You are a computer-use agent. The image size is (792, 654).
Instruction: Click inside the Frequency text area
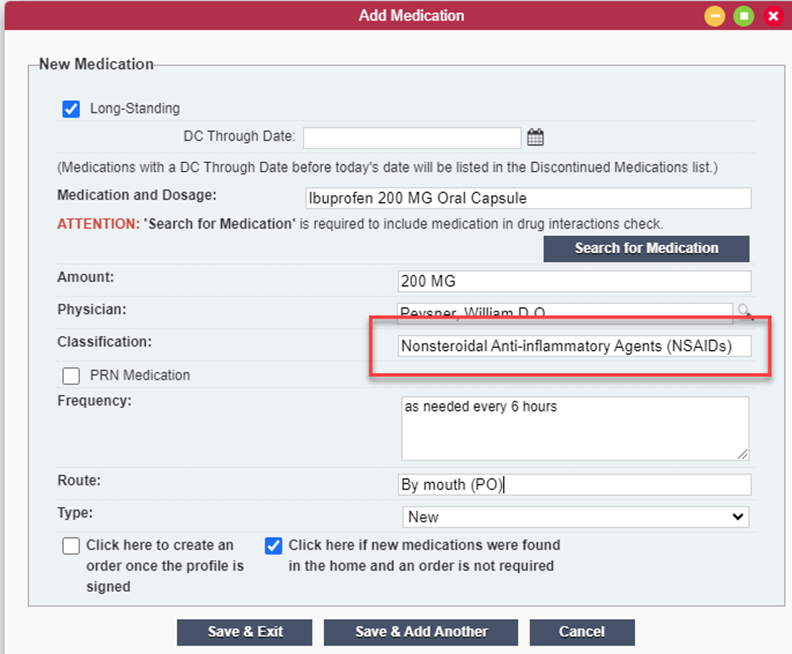tap(575, 428)
